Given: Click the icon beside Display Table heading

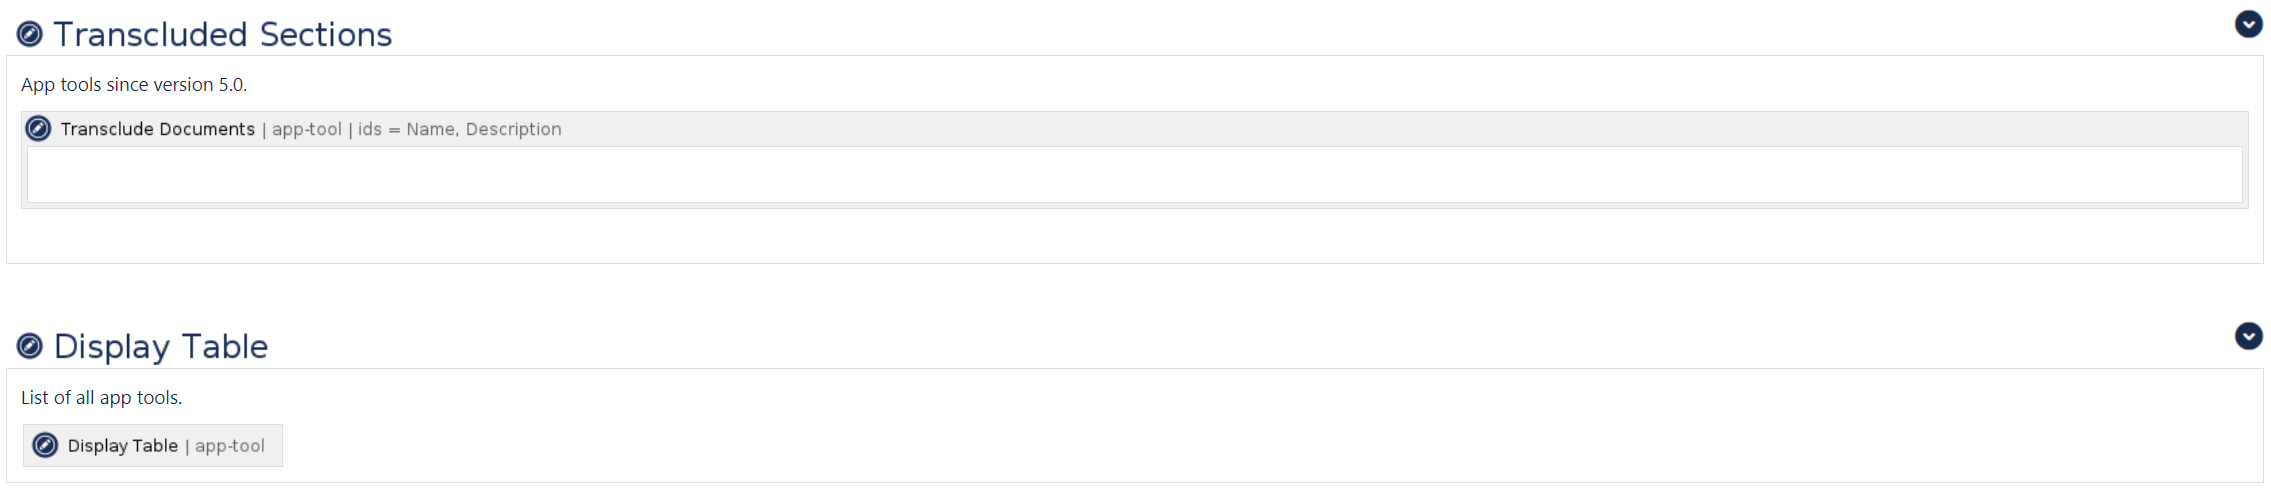Looking at the screenshot, I should (30, 346).
